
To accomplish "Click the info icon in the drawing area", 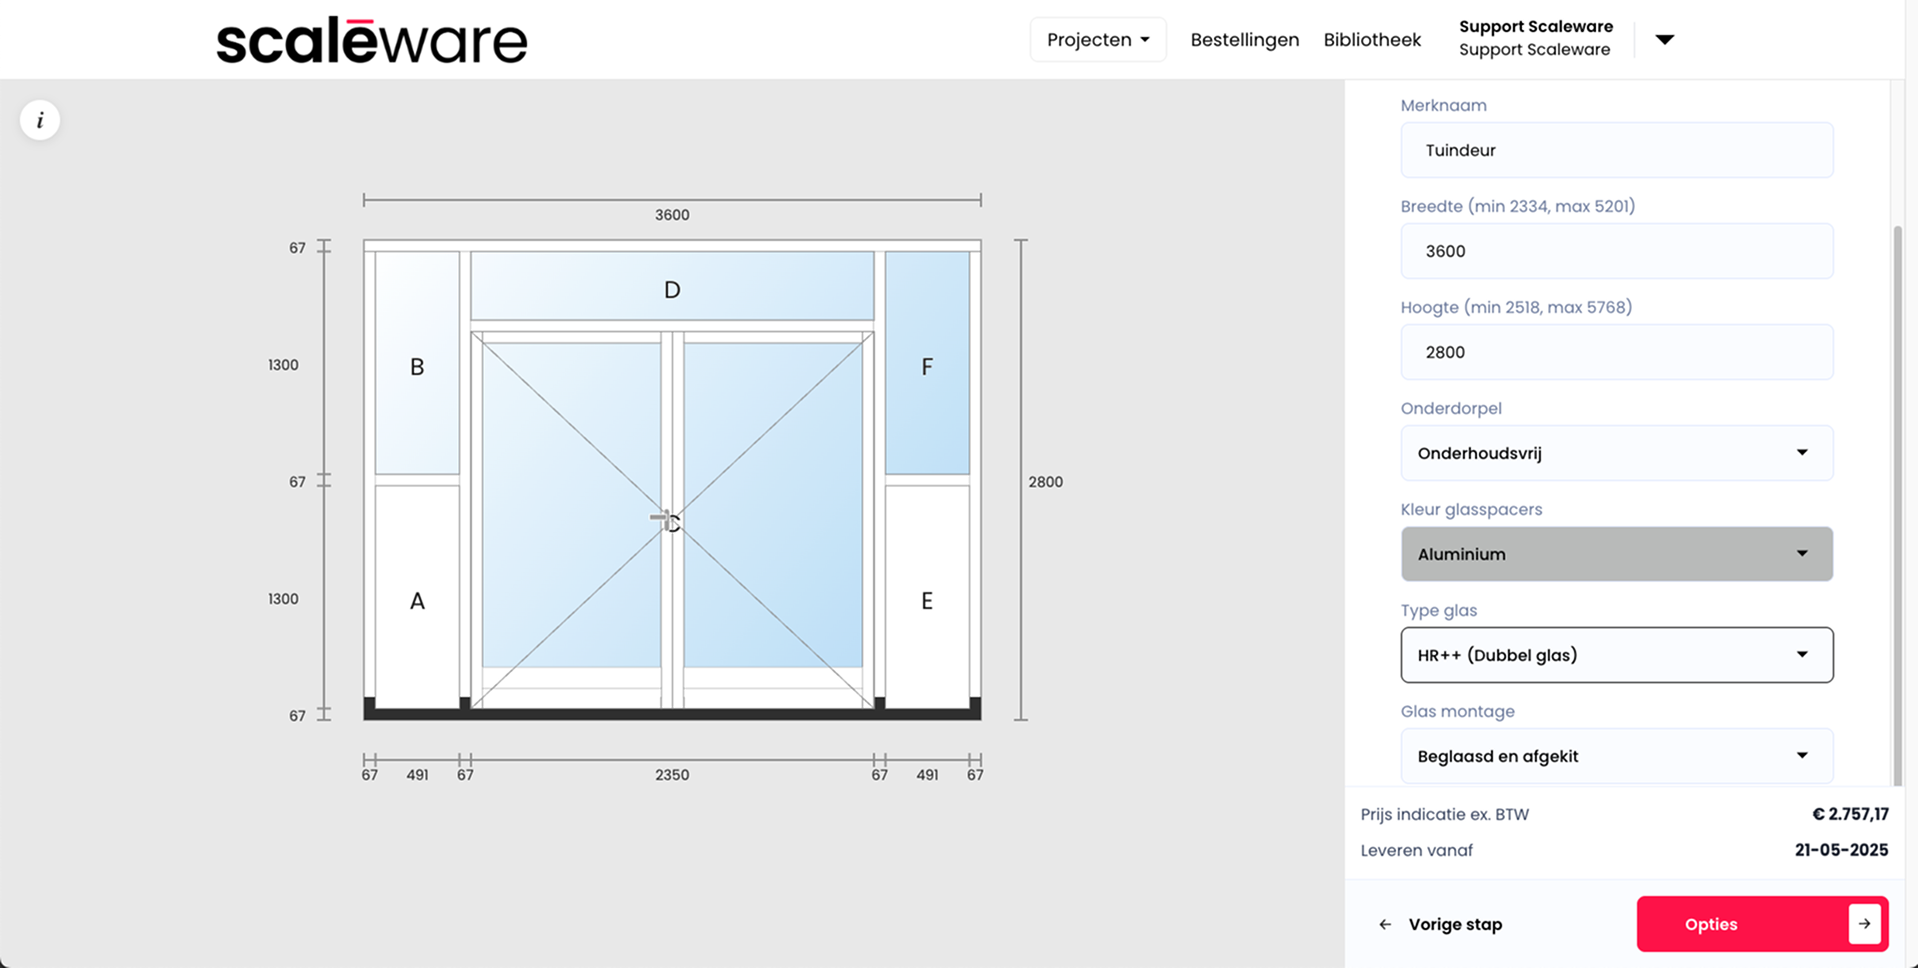I will (x=40, y=120).
